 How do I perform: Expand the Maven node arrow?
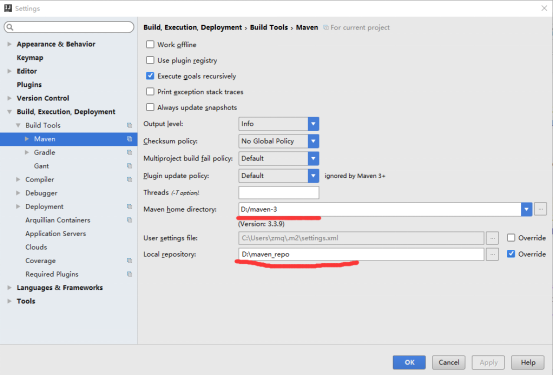click(27, 139)
